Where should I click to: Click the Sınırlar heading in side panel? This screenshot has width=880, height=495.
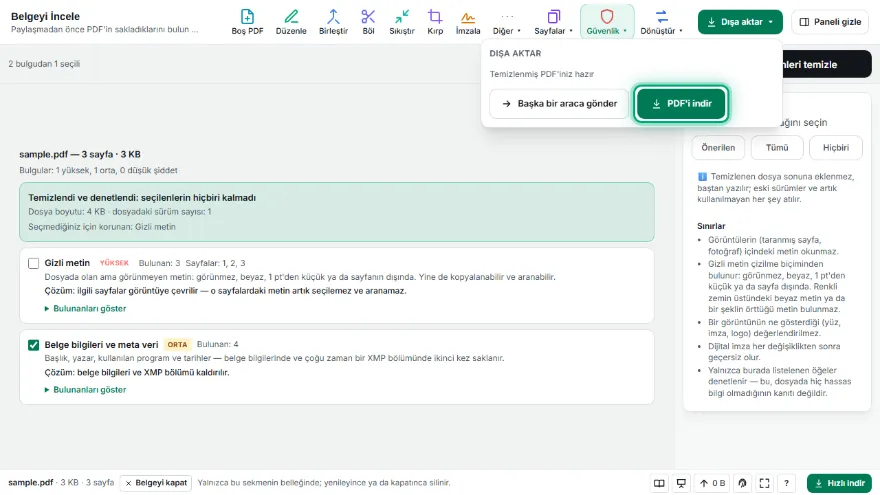(x=711, y=226)
